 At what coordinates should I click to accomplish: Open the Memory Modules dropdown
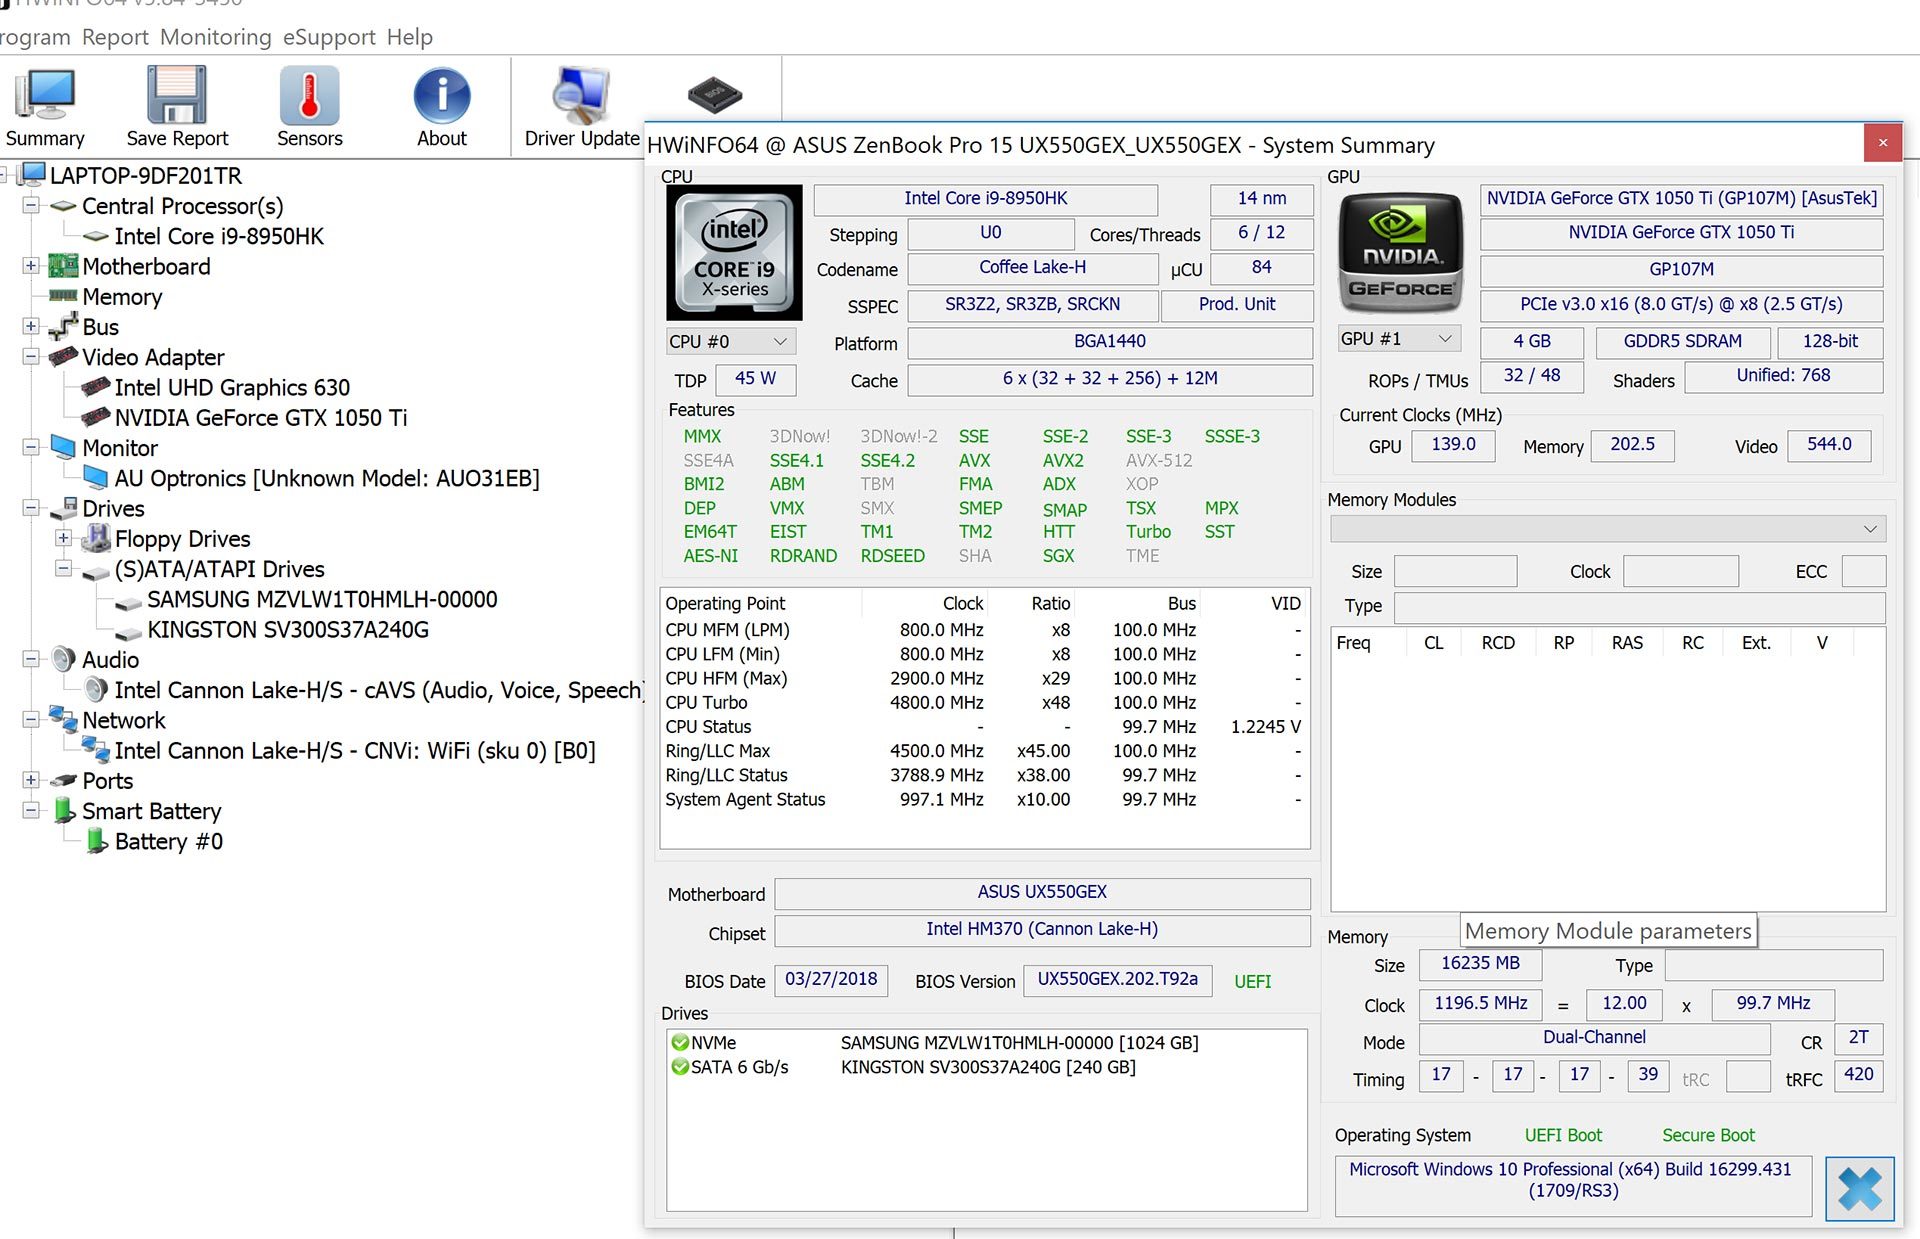1608,529
